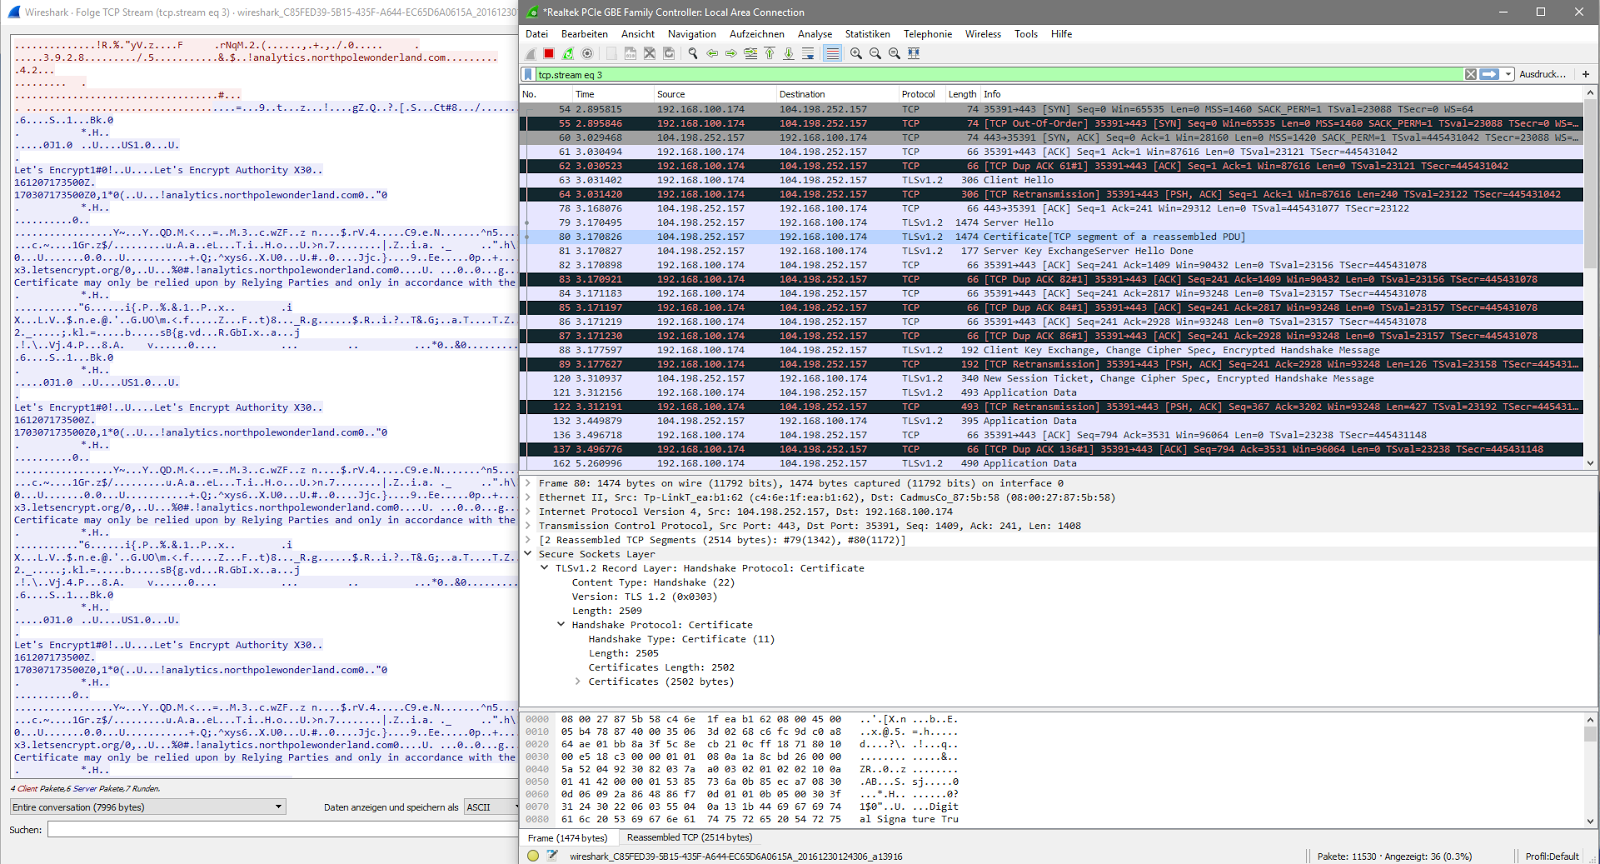Viewport: 1600px width, 864px height.
Task: Click the Profil: Default status entry
Action: (1552, 856)
